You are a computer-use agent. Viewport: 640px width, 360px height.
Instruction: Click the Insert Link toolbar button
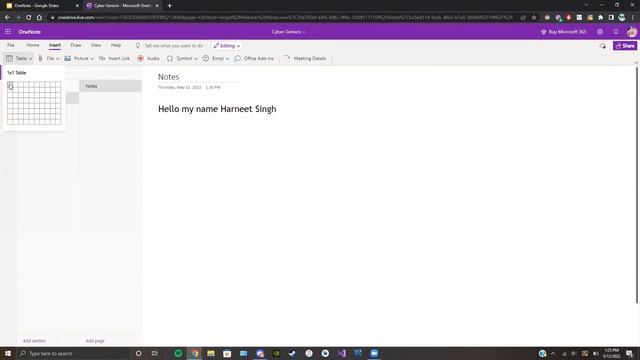114,58
